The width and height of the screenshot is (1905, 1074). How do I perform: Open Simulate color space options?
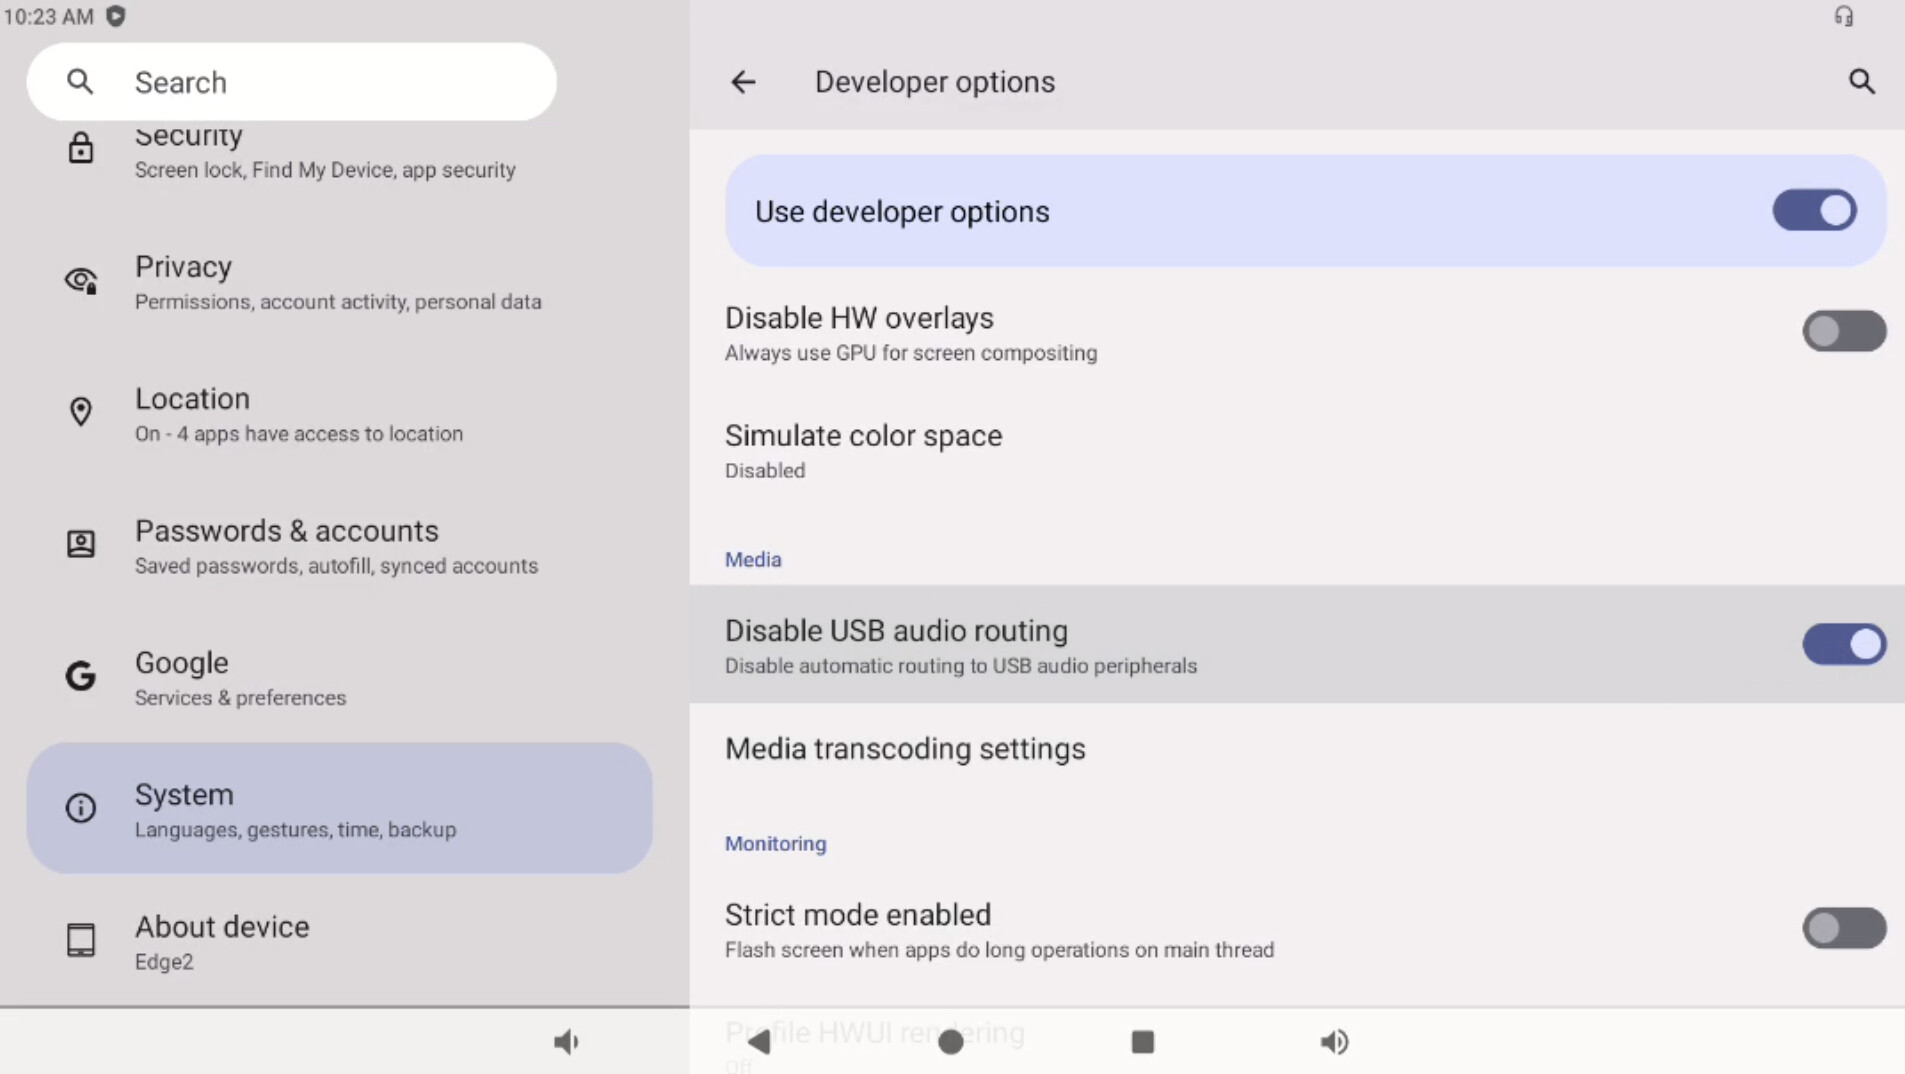pyautogui.click(x=863, y=451)
